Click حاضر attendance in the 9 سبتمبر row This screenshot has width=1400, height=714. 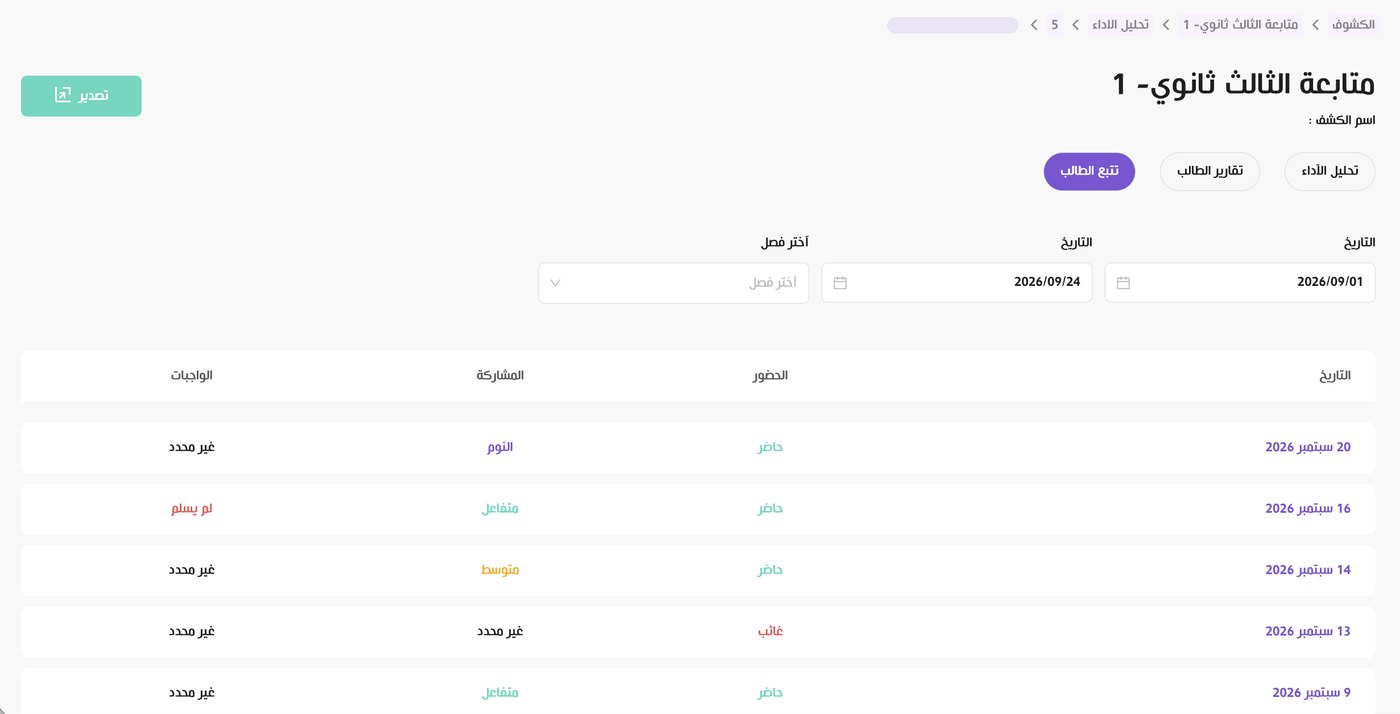pos(770,693)
